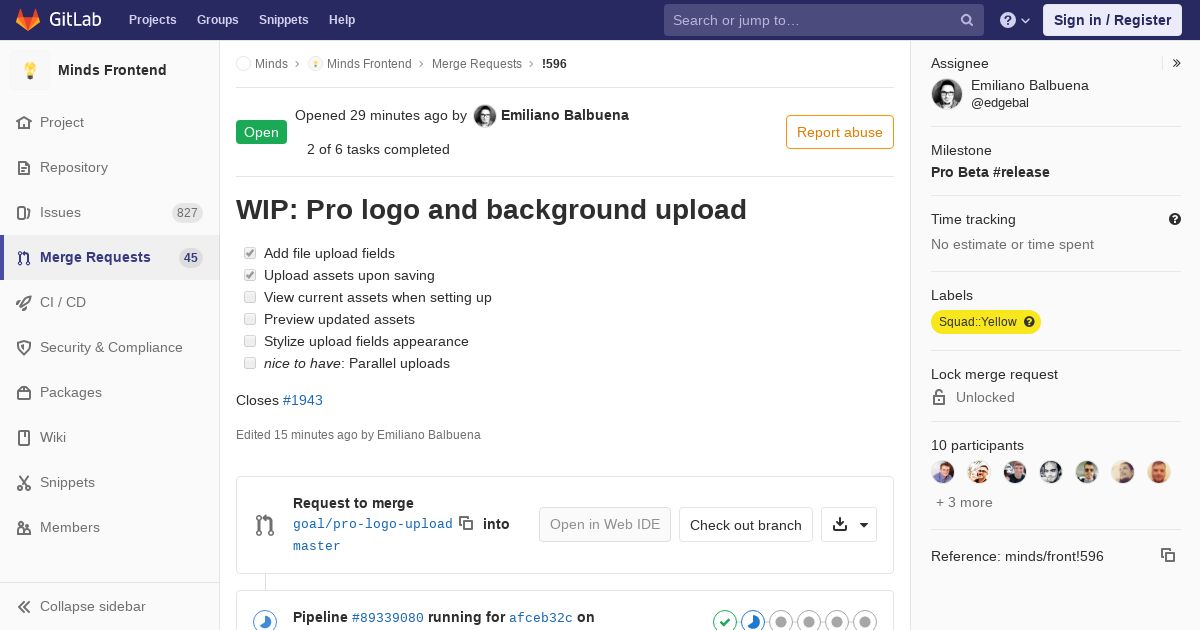
Task: Click the Snippets scissors icon
Action: click(24, 482)
